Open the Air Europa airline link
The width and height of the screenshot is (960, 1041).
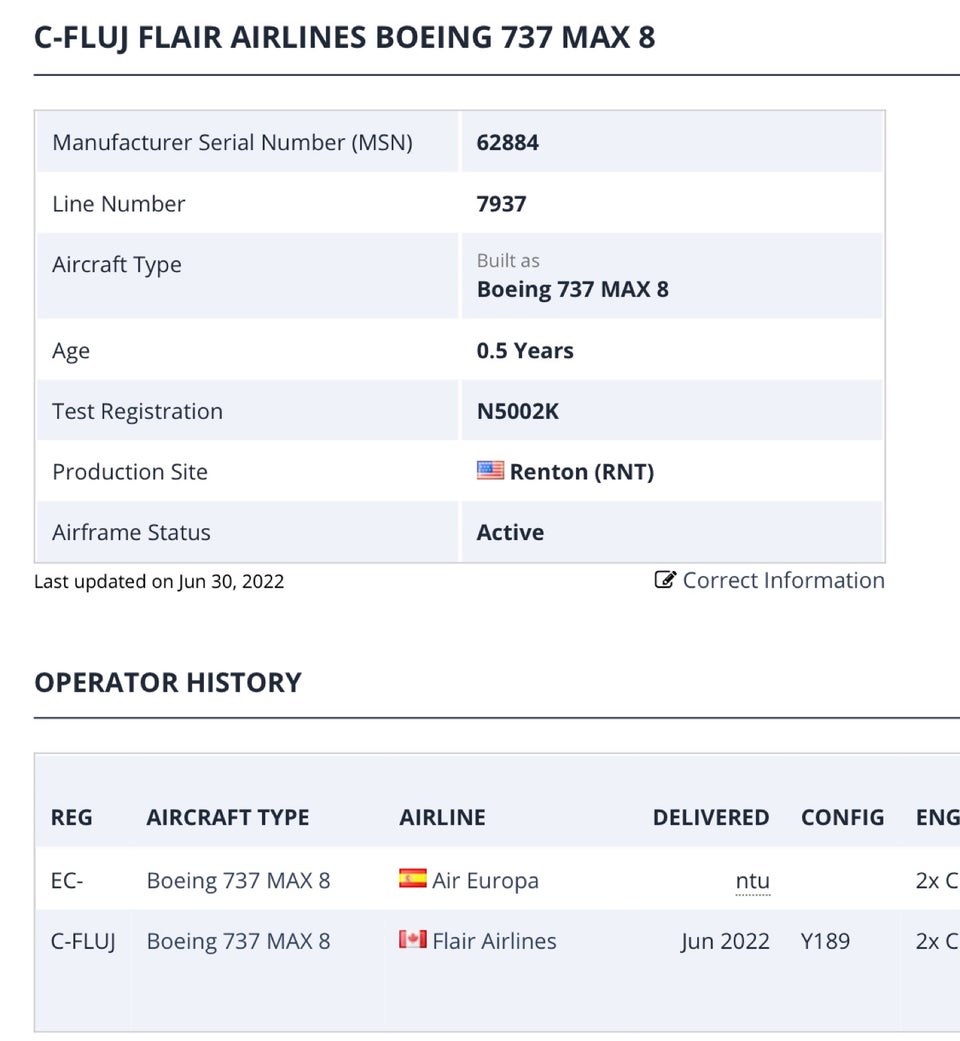(485, 880)
